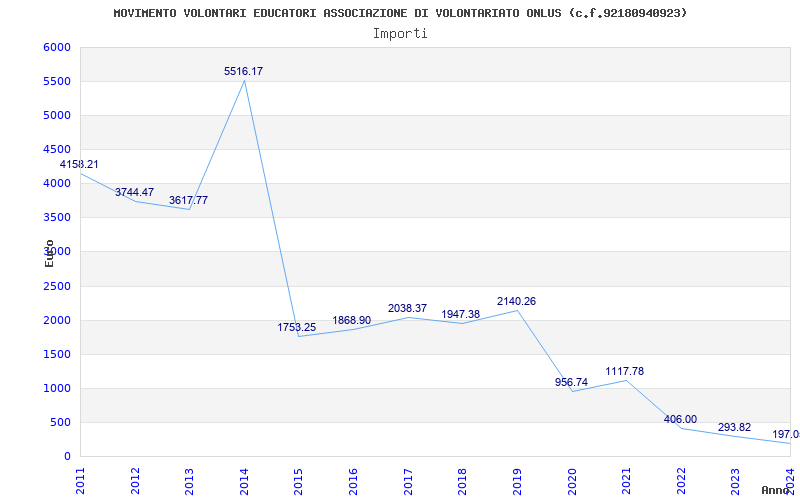Click the 2018 x-axis year label
800x500 pixels.
tap(462, 482)
